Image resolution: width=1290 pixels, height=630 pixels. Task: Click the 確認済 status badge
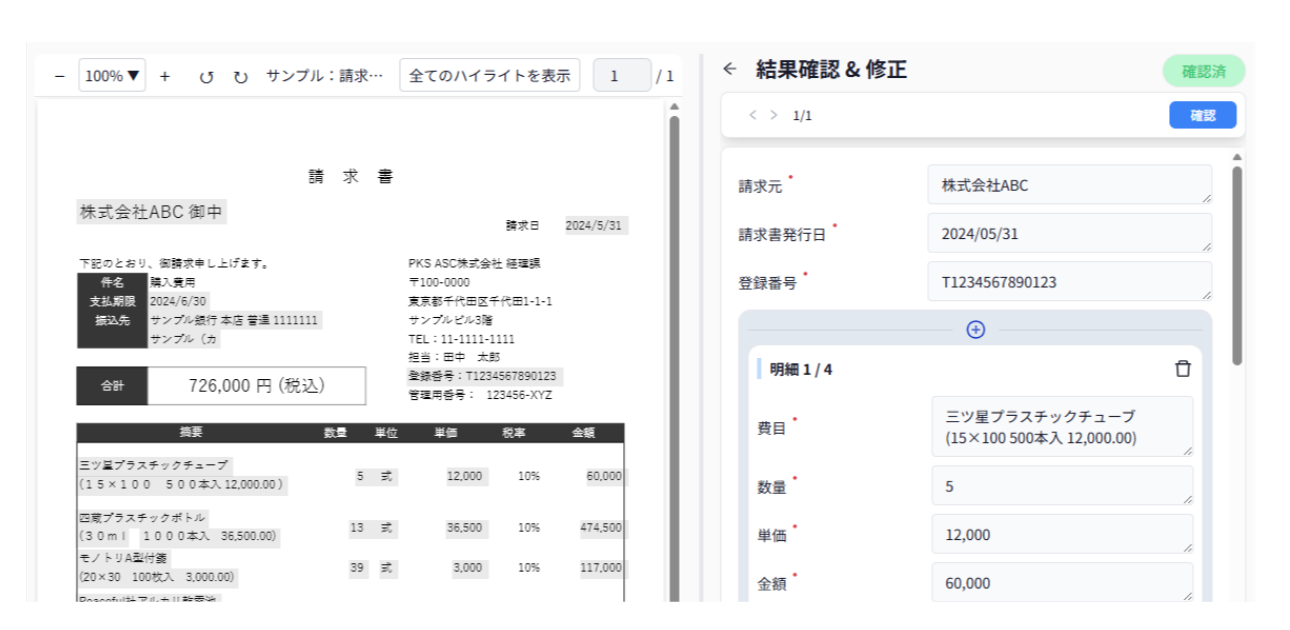1203,71
